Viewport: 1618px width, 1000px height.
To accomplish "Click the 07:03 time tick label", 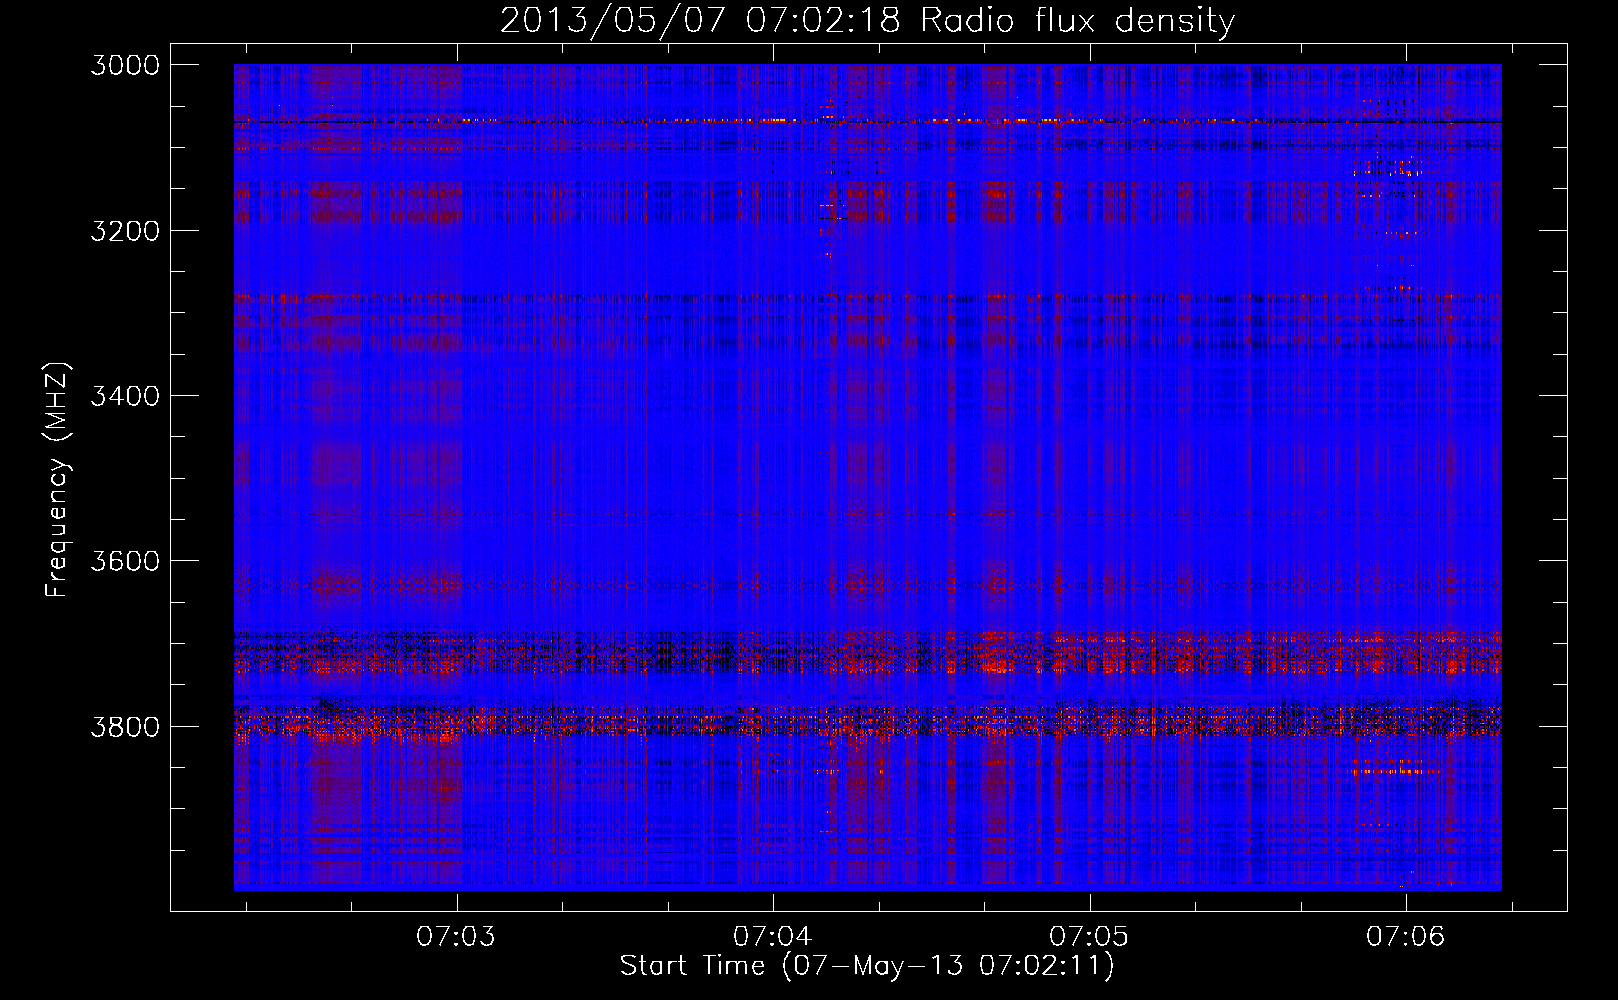I will (x=457, y=936).
